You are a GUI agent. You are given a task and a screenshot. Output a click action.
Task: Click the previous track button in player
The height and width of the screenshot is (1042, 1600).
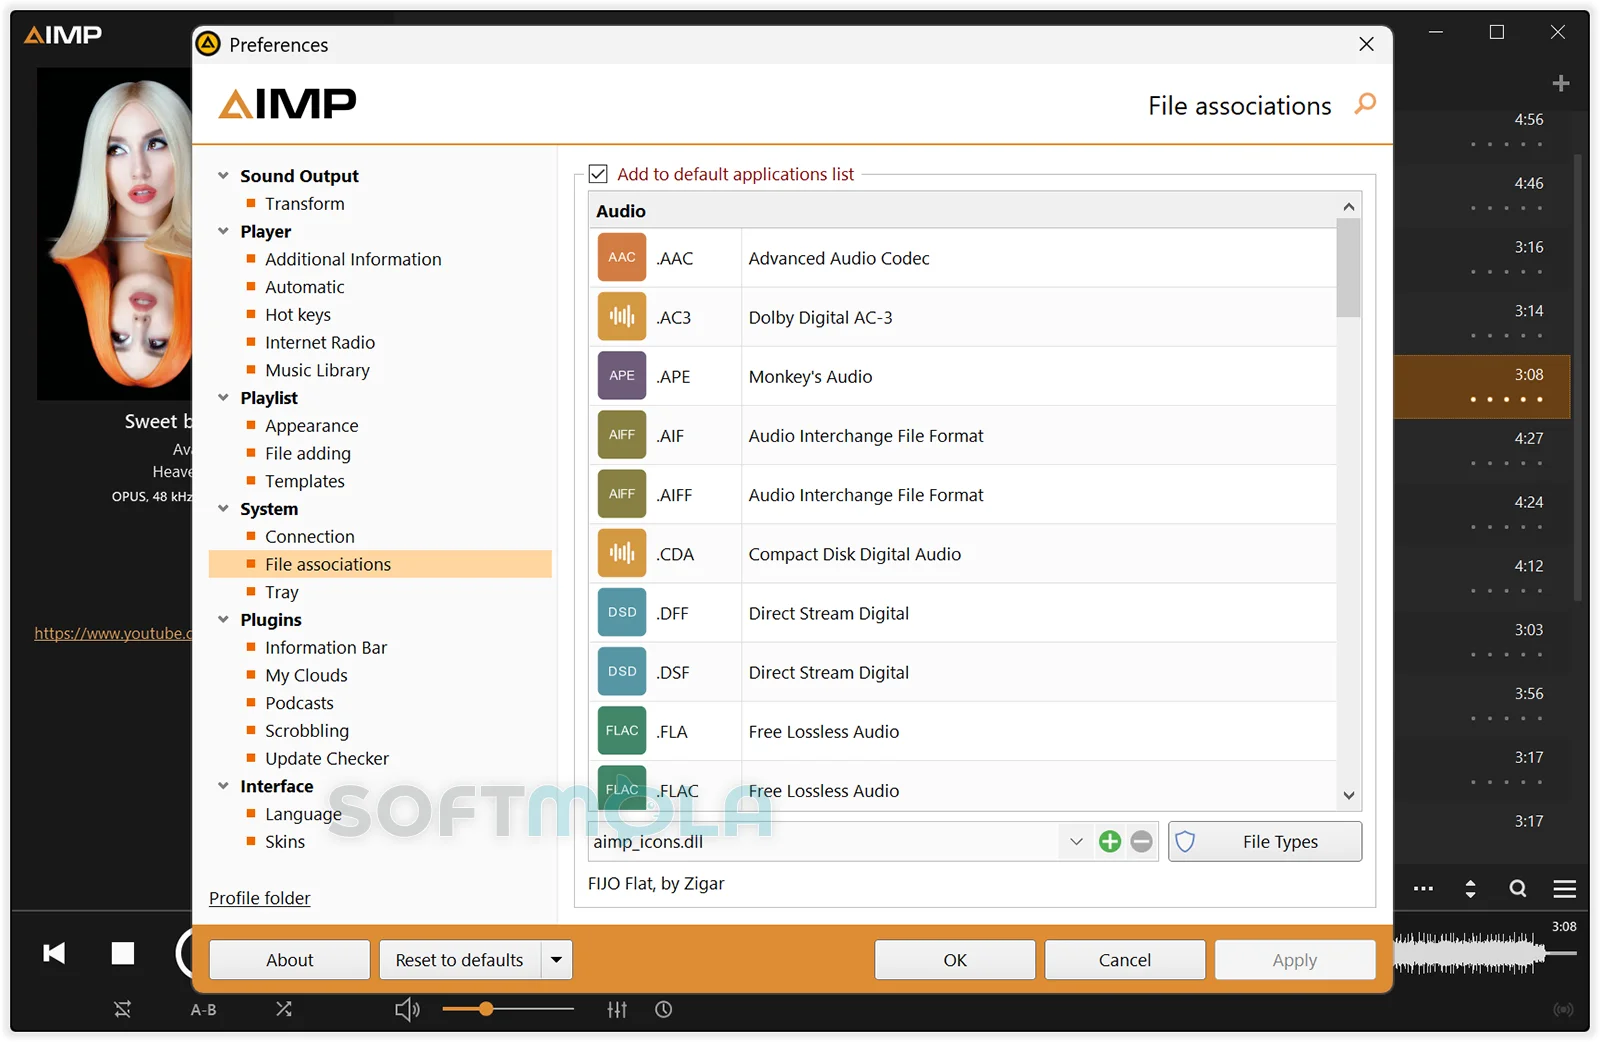[x=54, y=953]
